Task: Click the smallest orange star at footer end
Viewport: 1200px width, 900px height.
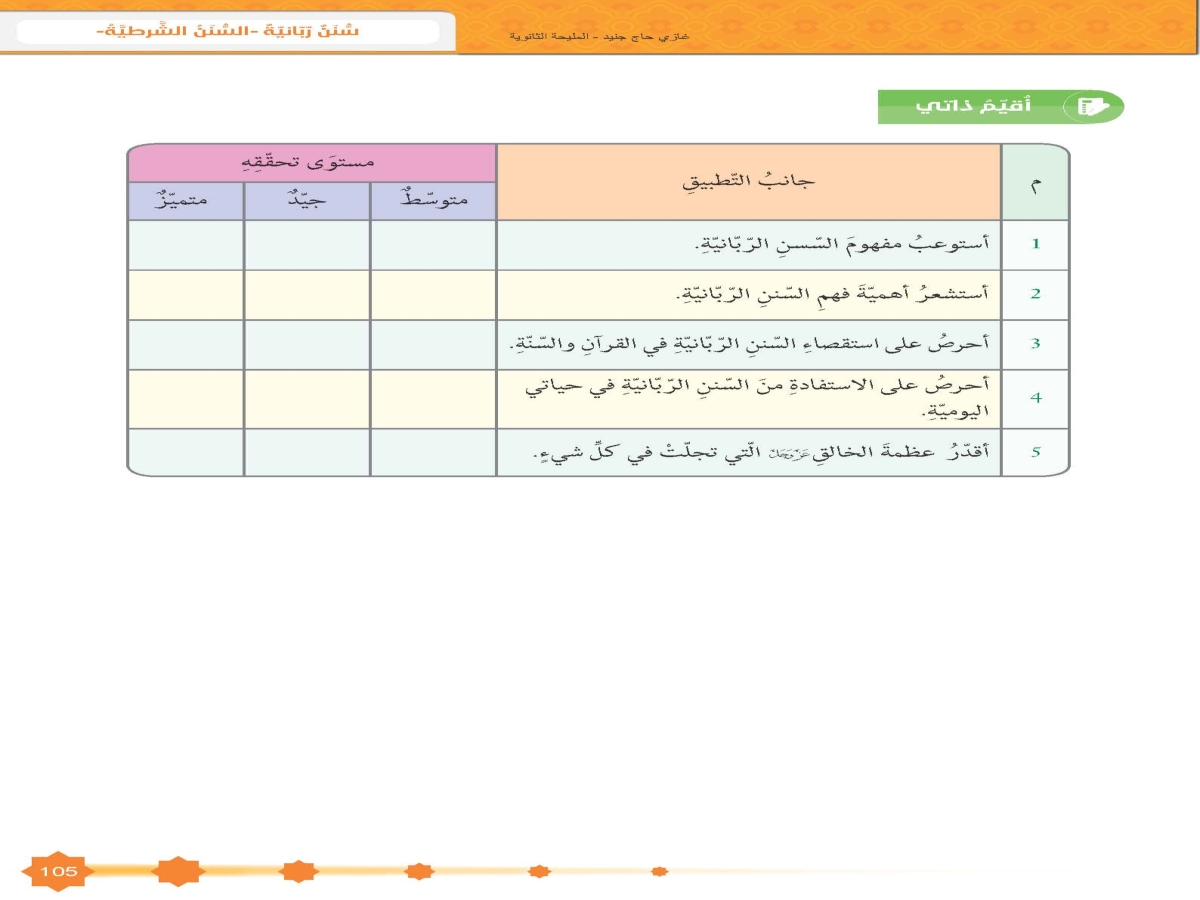Action: (x=659, y=871)
